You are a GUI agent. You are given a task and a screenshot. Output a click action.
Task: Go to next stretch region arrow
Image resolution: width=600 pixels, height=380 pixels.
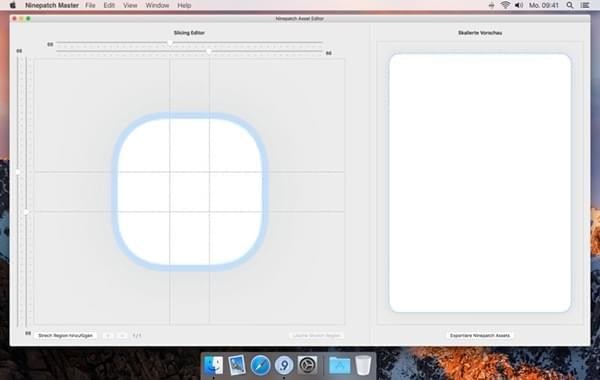pyautogui.click(x=122, y=336)
